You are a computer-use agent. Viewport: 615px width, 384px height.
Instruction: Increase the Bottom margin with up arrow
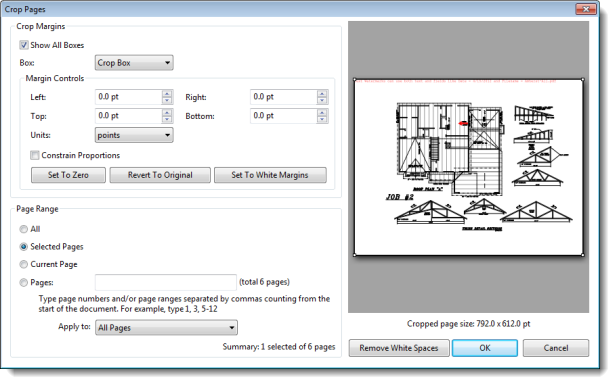pos(322,113)
